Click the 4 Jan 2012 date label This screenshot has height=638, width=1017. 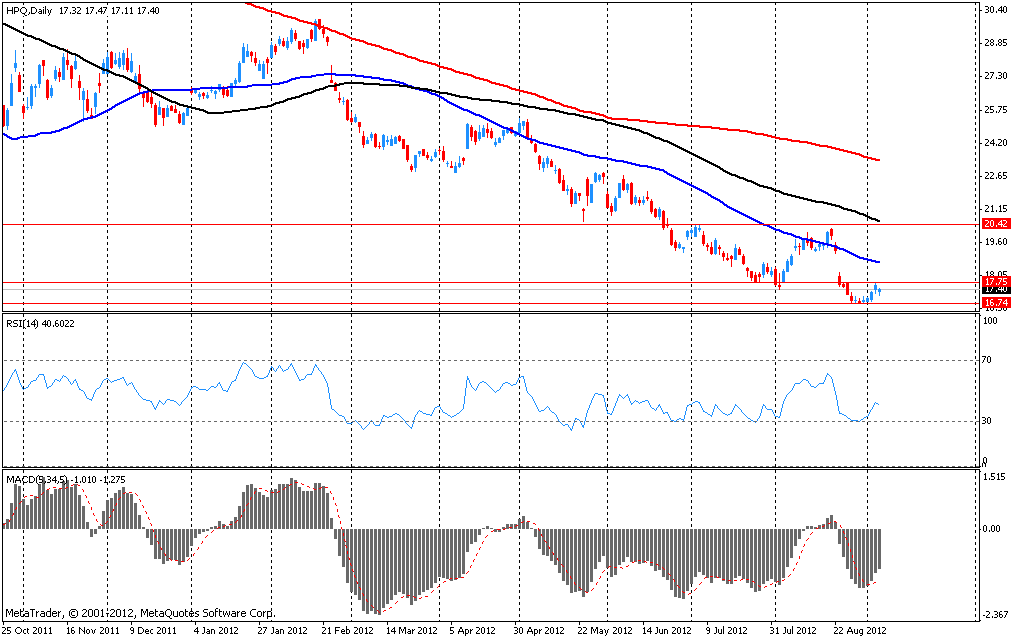tap(216, 631)
